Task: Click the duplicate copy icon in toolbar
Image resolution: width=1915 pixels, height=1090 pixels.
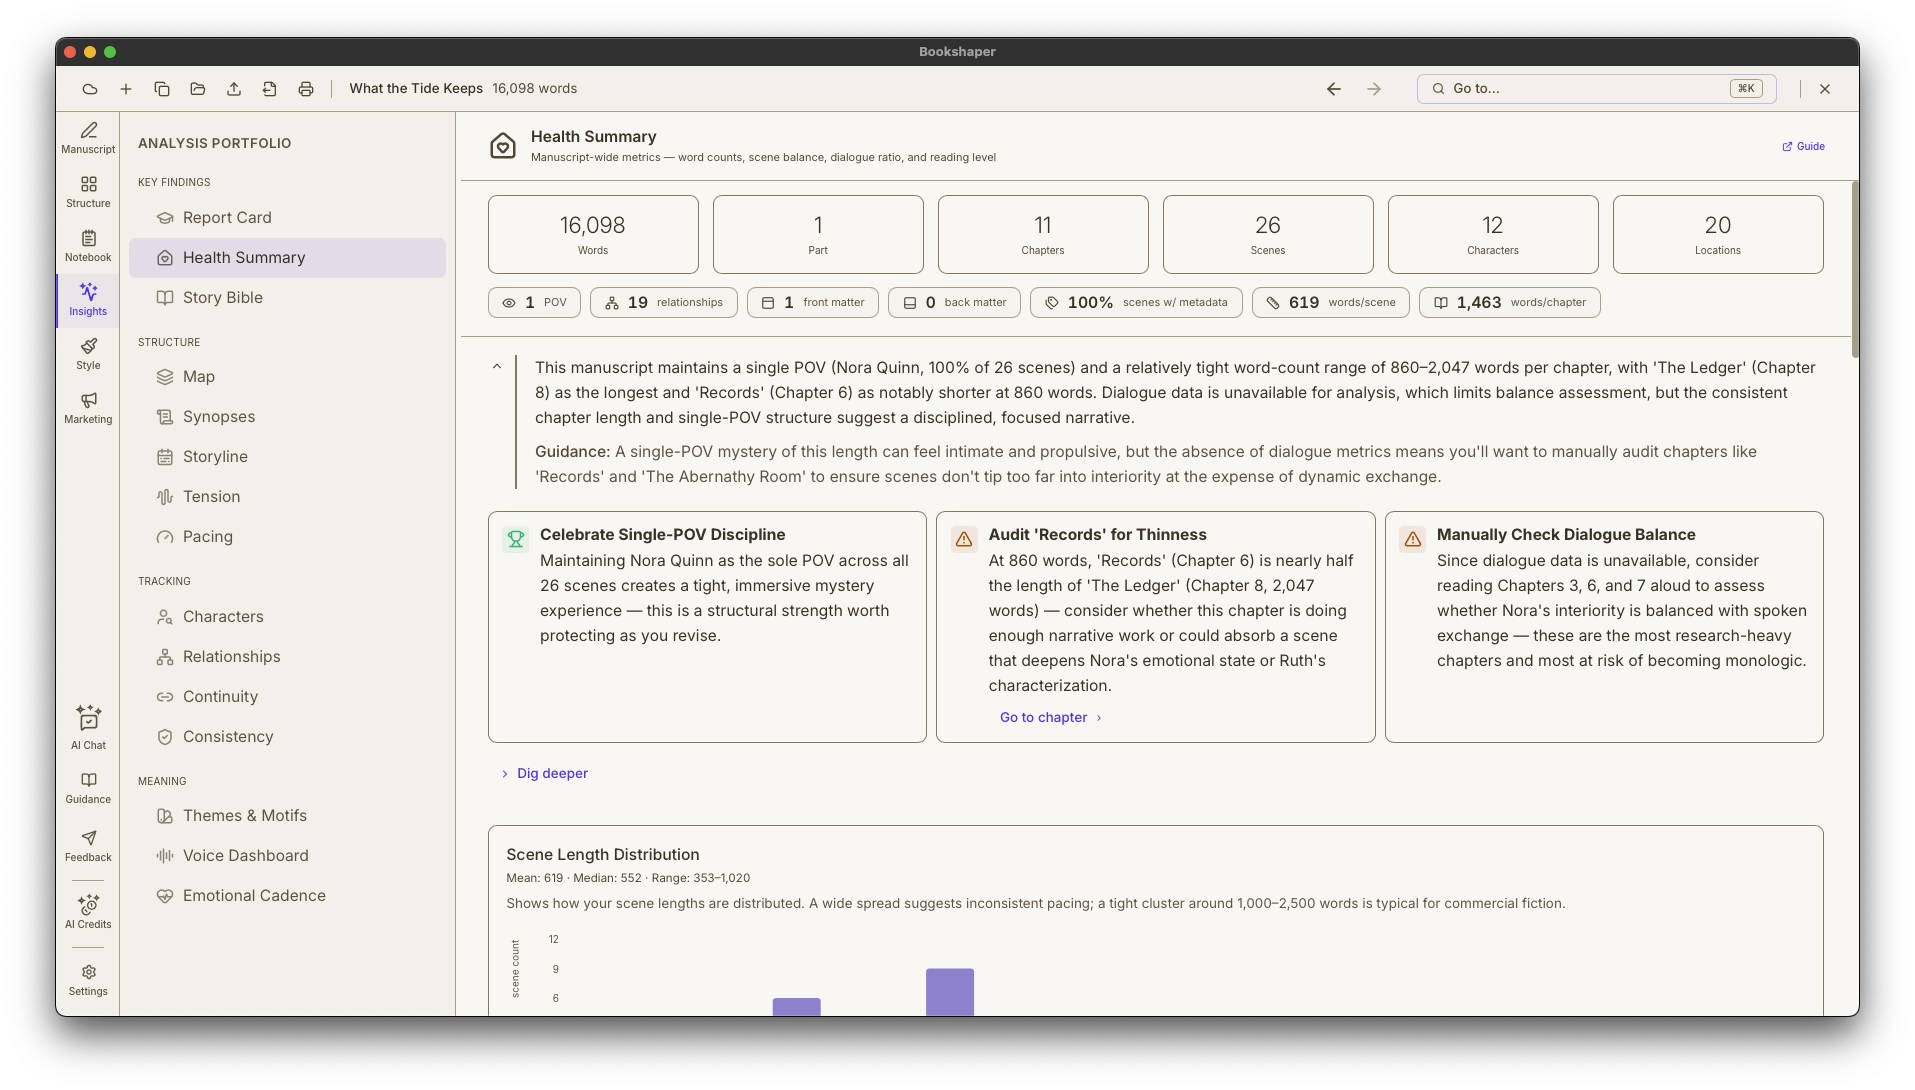Action: tap(162, 89)
